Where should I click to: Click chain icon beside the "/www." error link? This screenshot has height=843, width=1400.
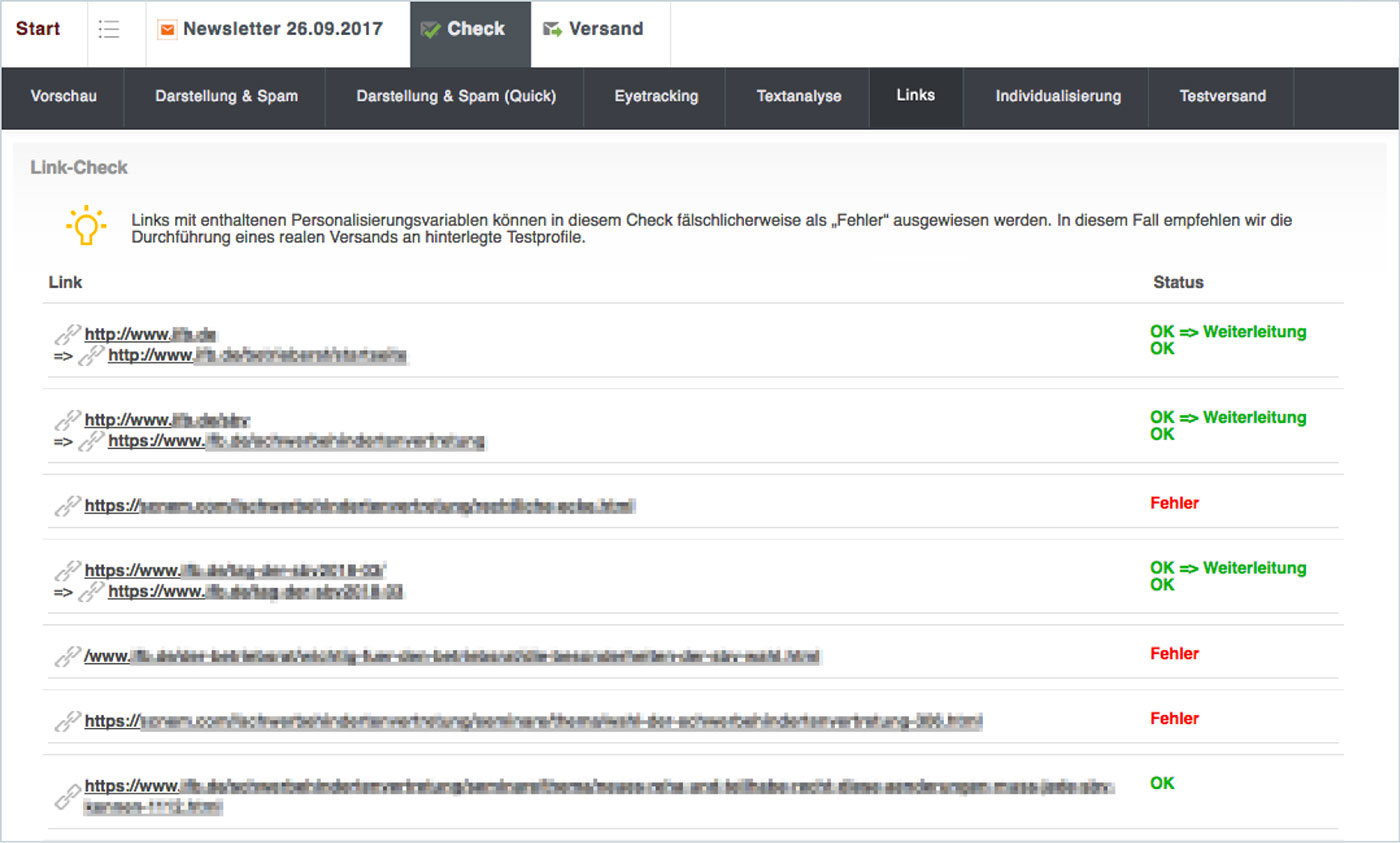pos(67,657)
